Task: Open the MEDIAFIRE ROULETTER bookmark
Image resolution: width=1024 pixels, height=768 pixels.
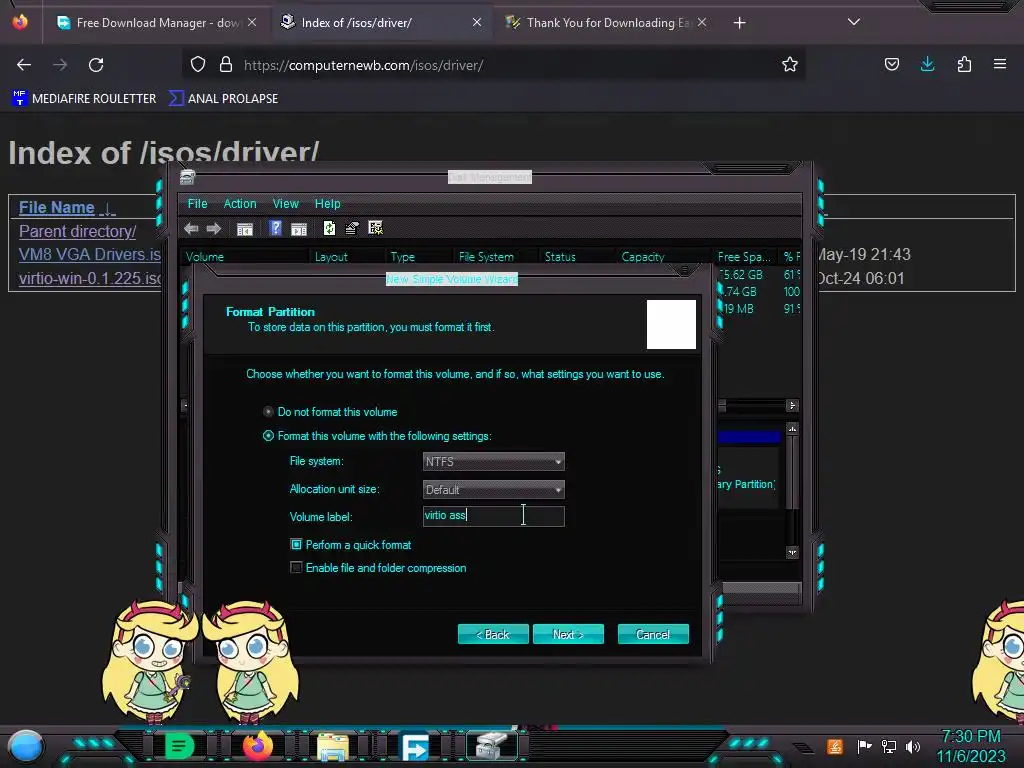Action: (x=84, y=99)
